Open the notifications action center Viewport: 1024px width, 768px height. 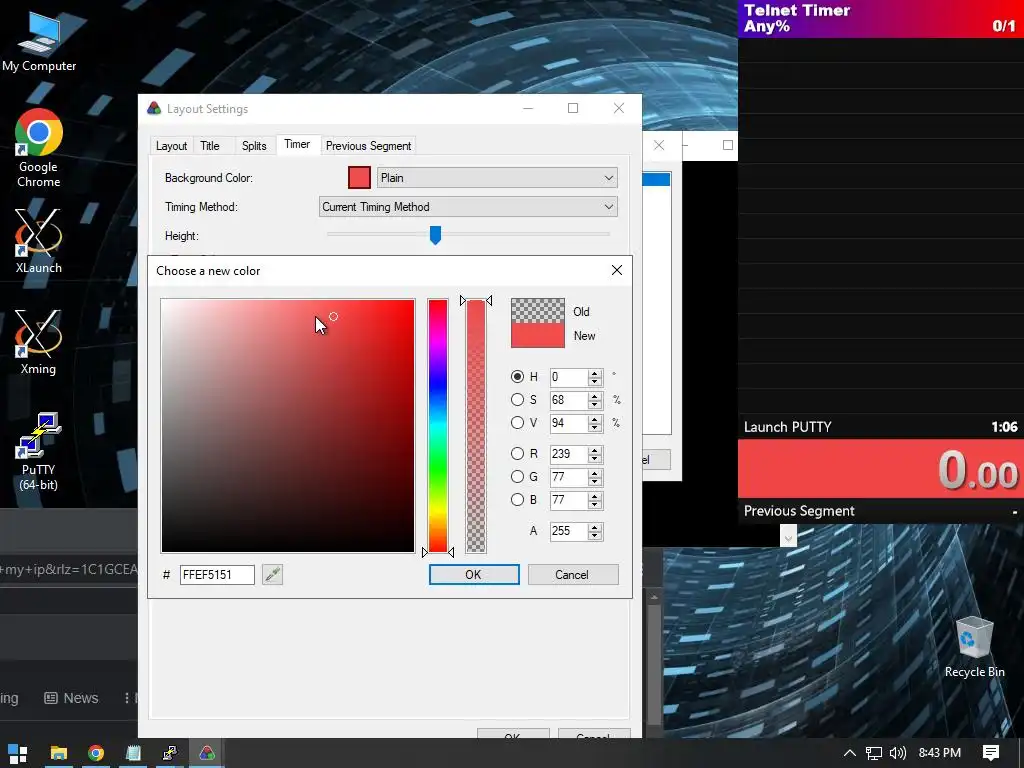(x=991, y=753)
